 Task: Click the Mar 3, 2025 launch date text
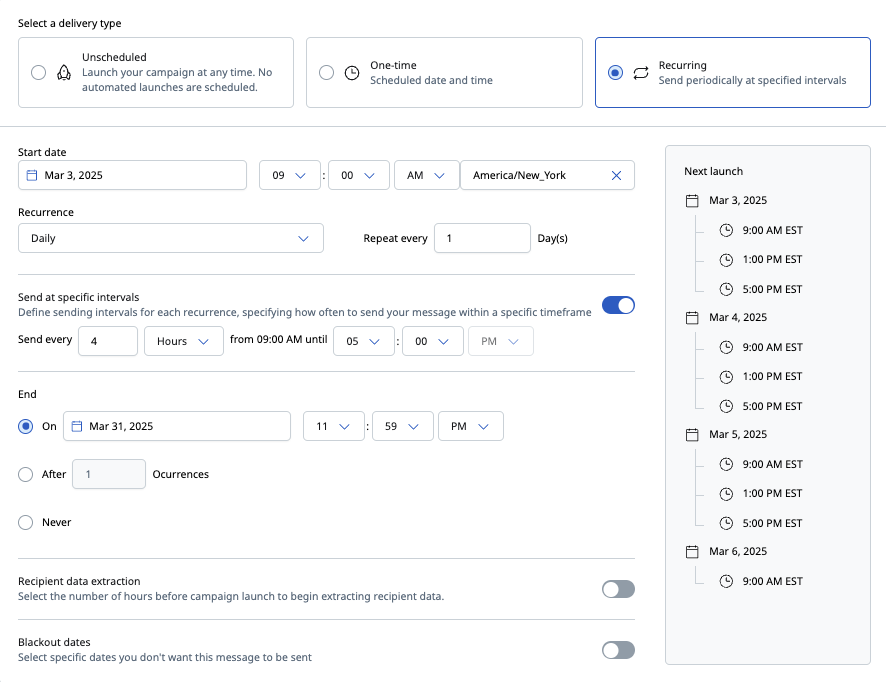(x=738, y=200)
